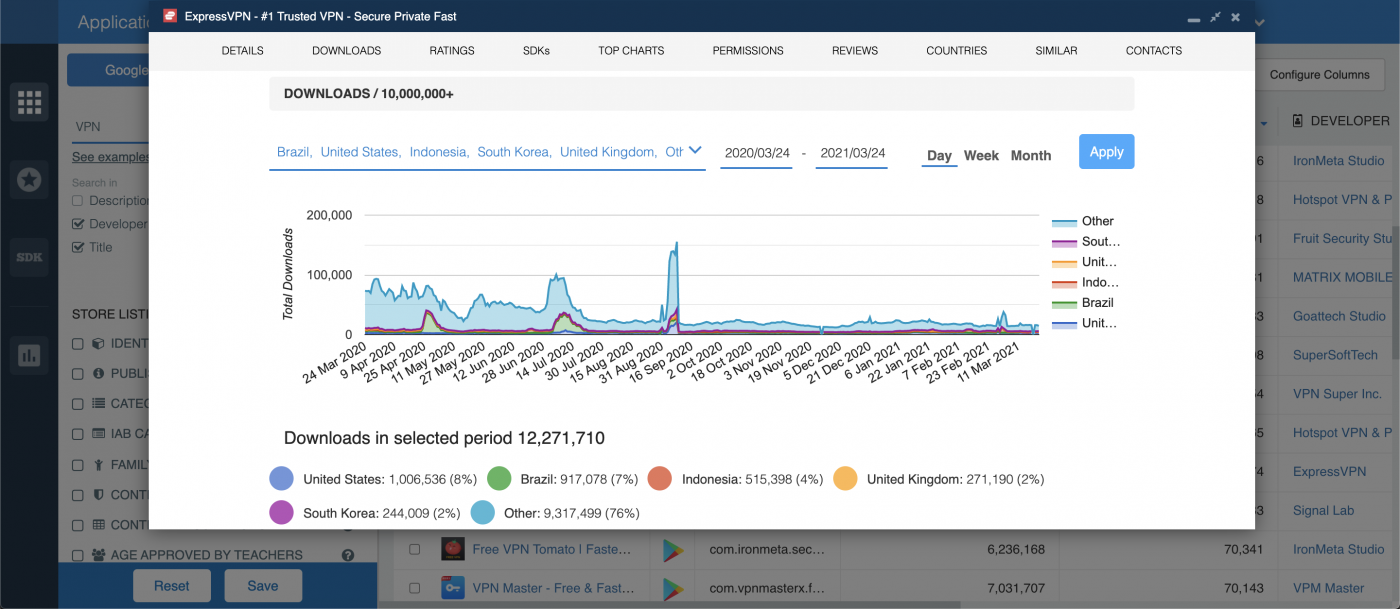Viewport: 1400px width, 609px height.
Task: Check the PUBLI store listing filter
Action: (x=78, y=374)
